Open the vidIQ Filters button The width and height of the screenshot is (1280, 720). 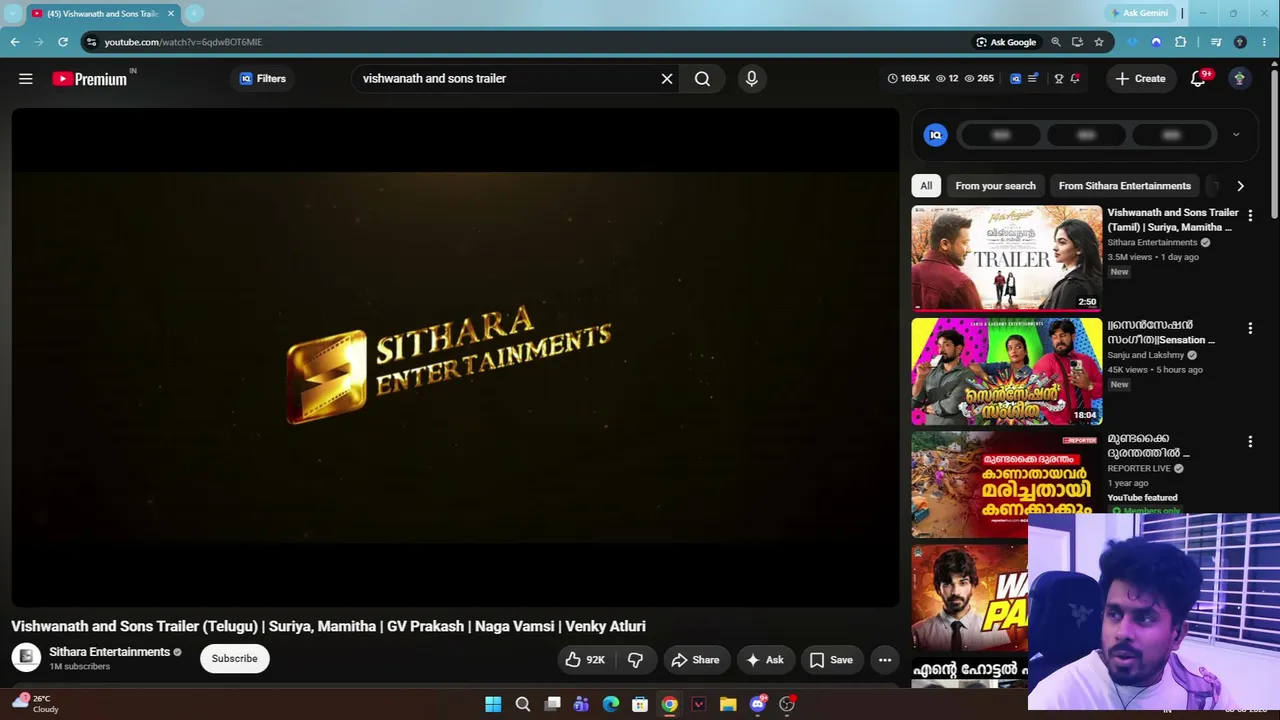click(x=263, y=78)
